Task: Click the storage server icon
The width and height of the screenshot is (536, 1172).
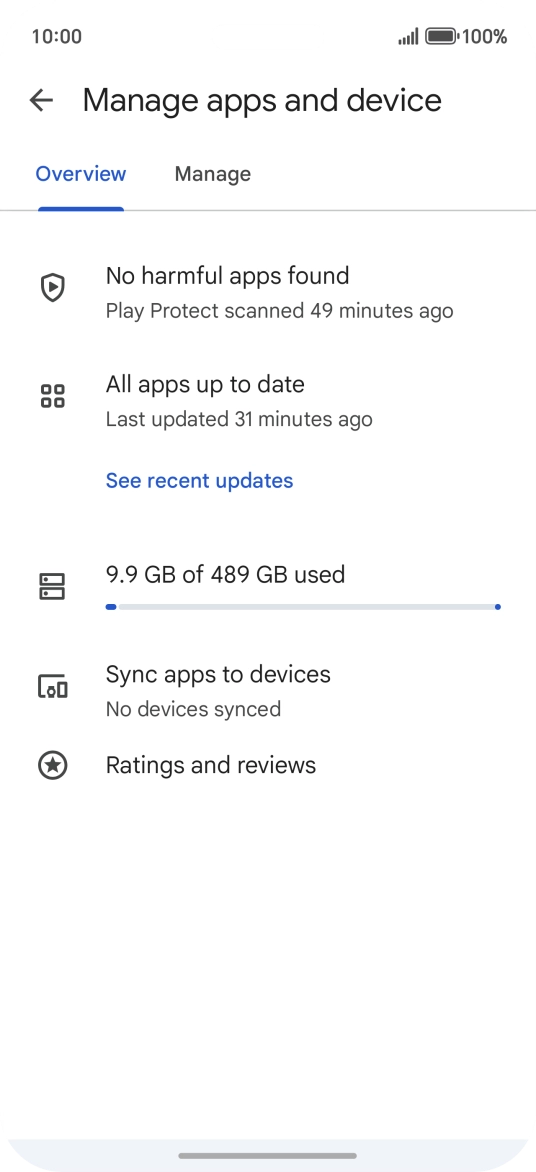Action: tap(52, 587)
